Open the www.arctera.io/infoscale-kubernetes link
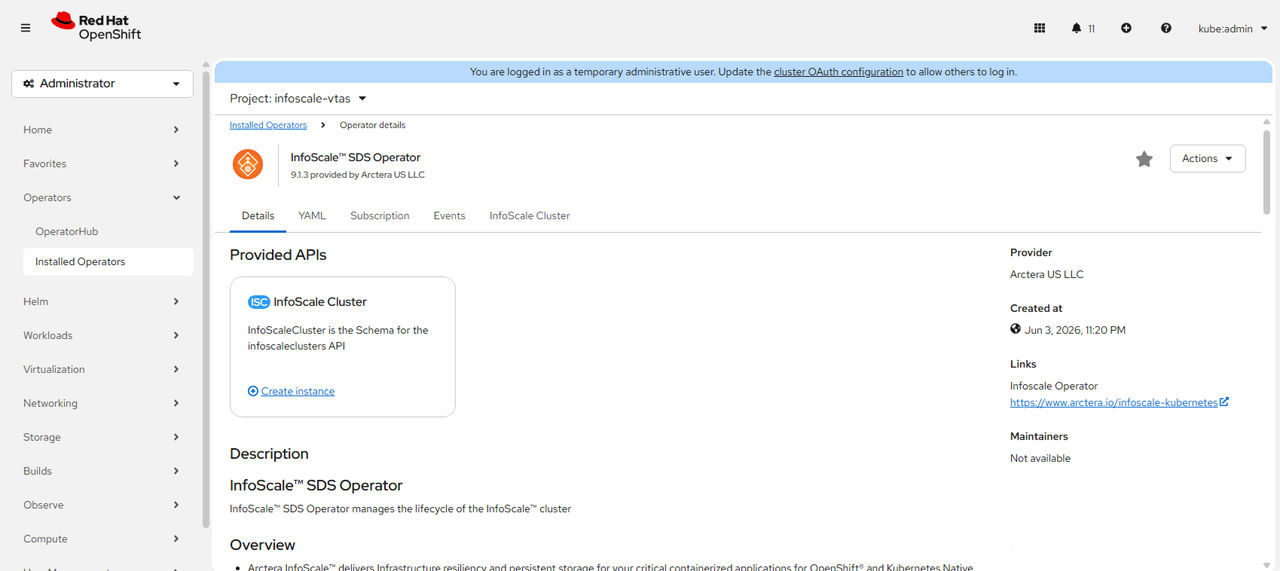This screenshot has width=1280, height=571. [x=1114, y=403]
